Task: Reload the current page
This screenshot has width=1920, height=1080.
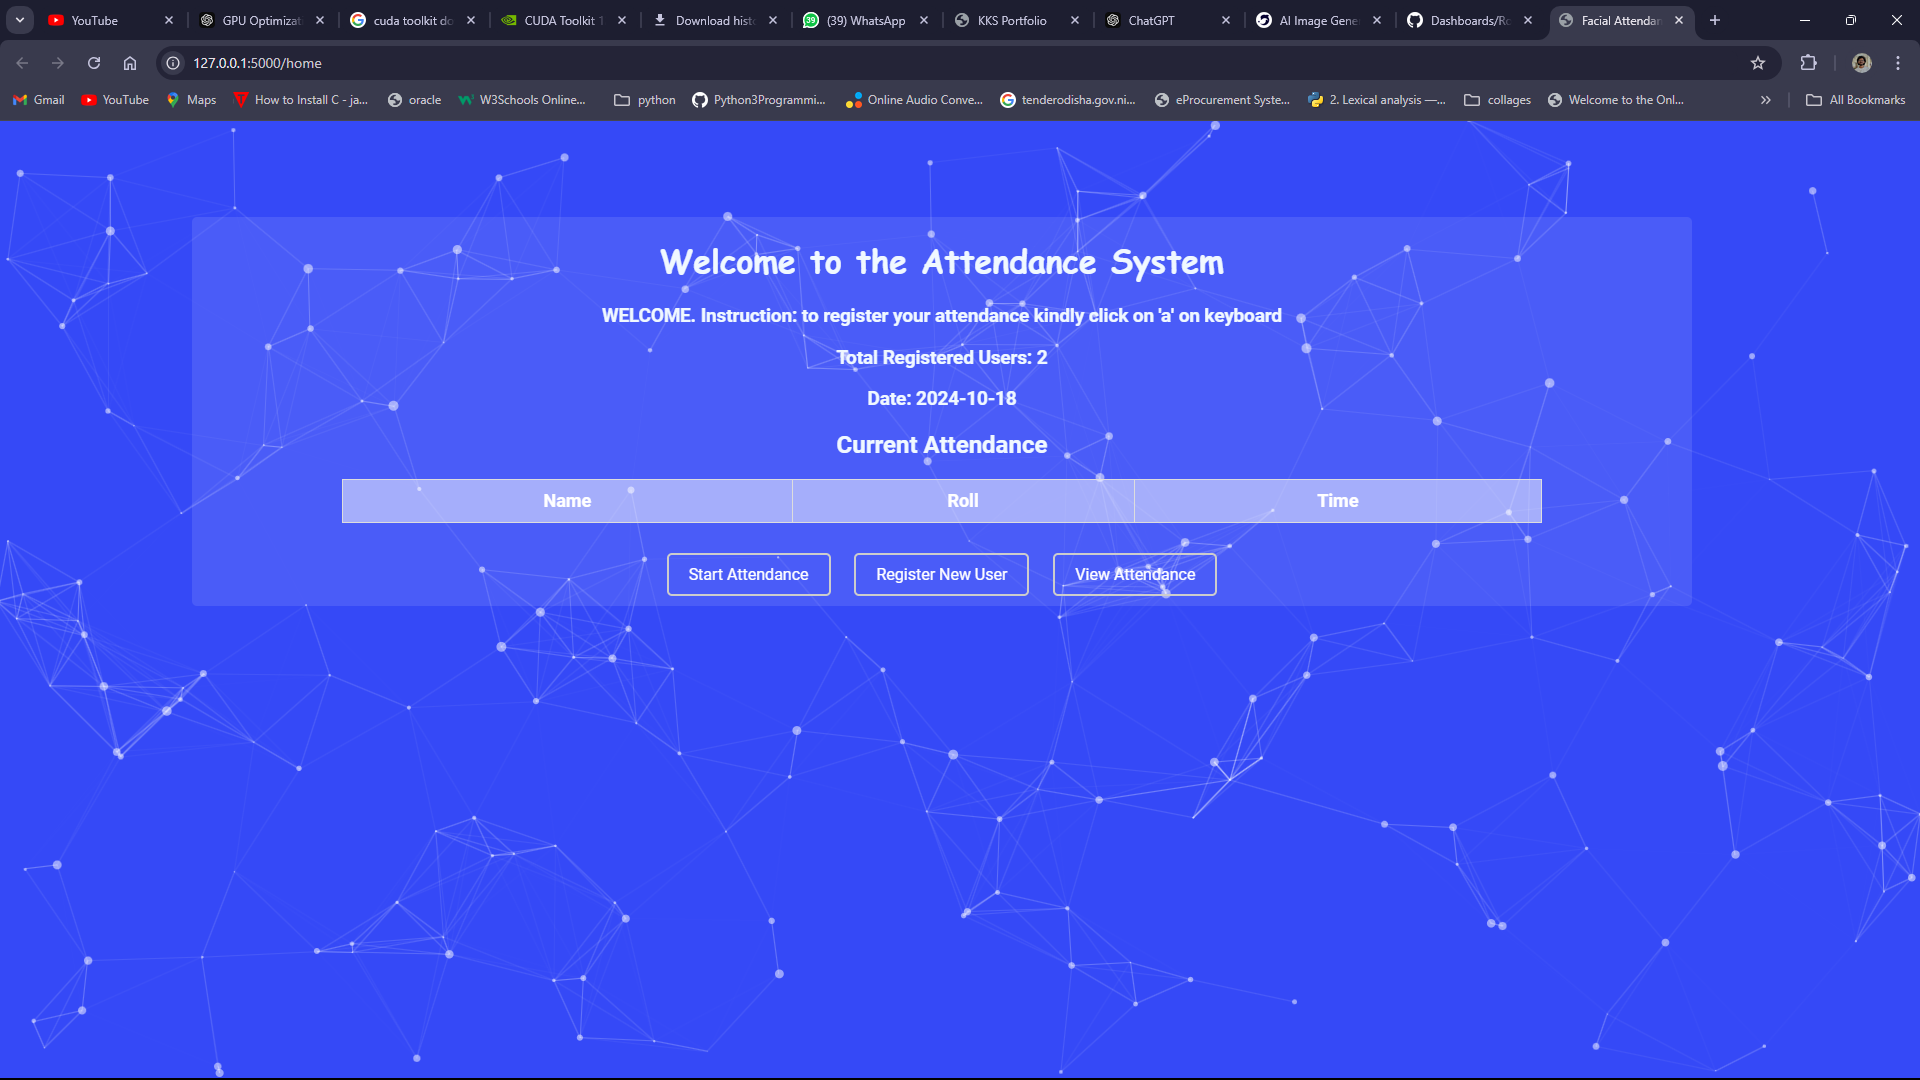Action: click(x=94, y=63)
